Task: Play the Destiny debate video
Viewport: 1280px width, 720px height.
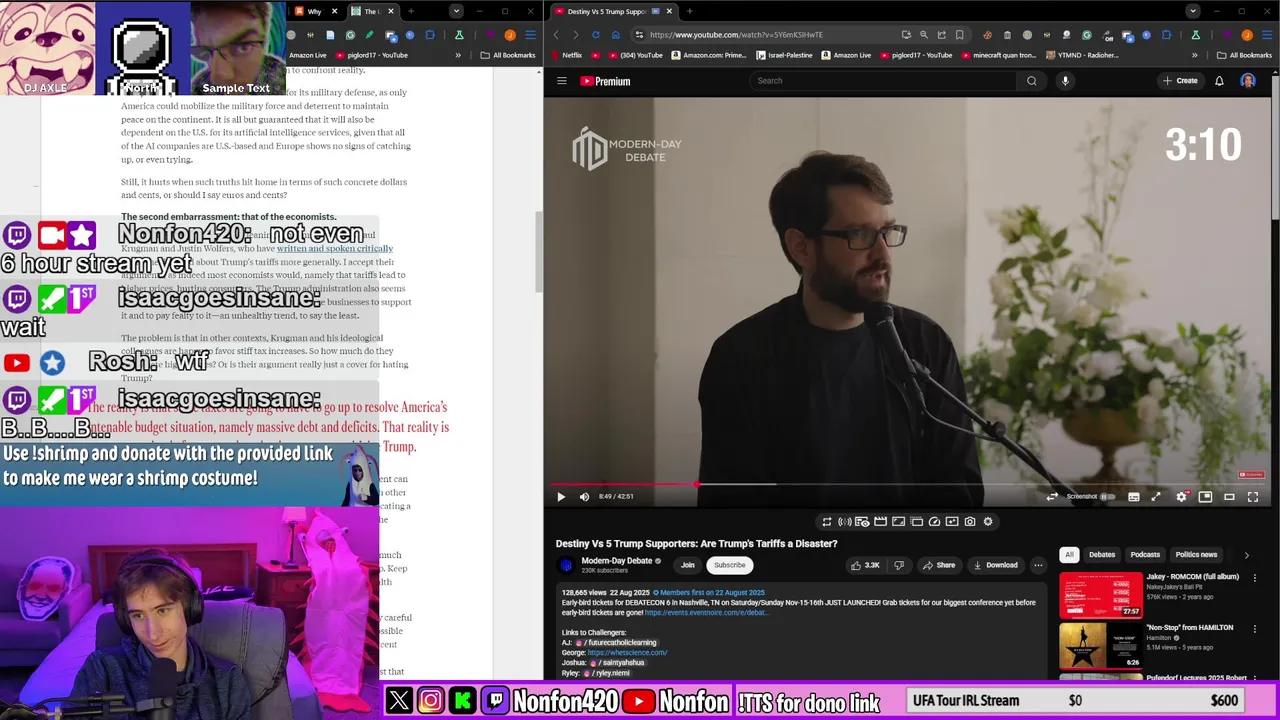Action: tap(561, 497)
